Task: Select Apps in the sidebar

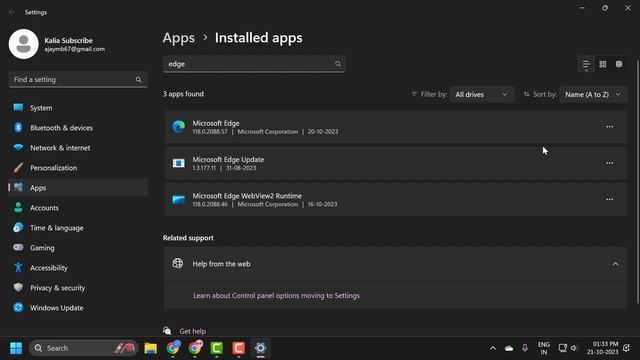Action: click(x=78, y=188)
